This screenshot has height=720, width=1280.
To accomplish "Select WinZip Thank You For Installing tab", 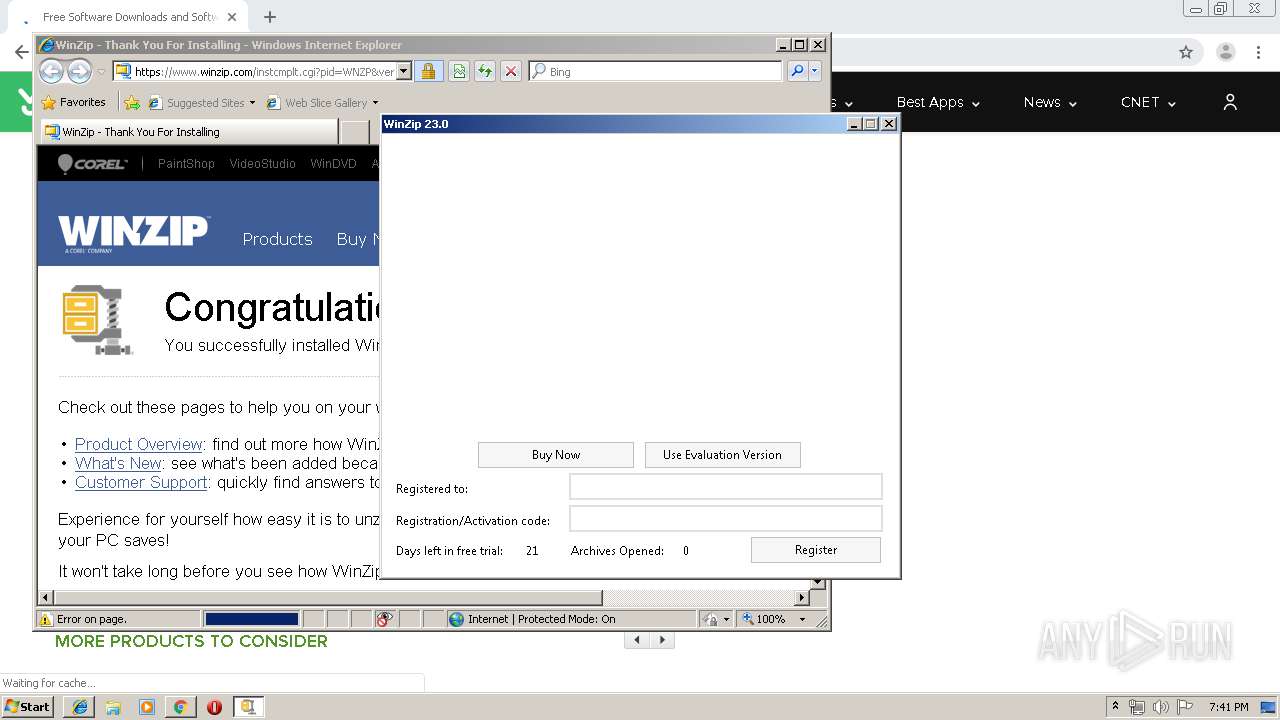I will click(189, 132).
